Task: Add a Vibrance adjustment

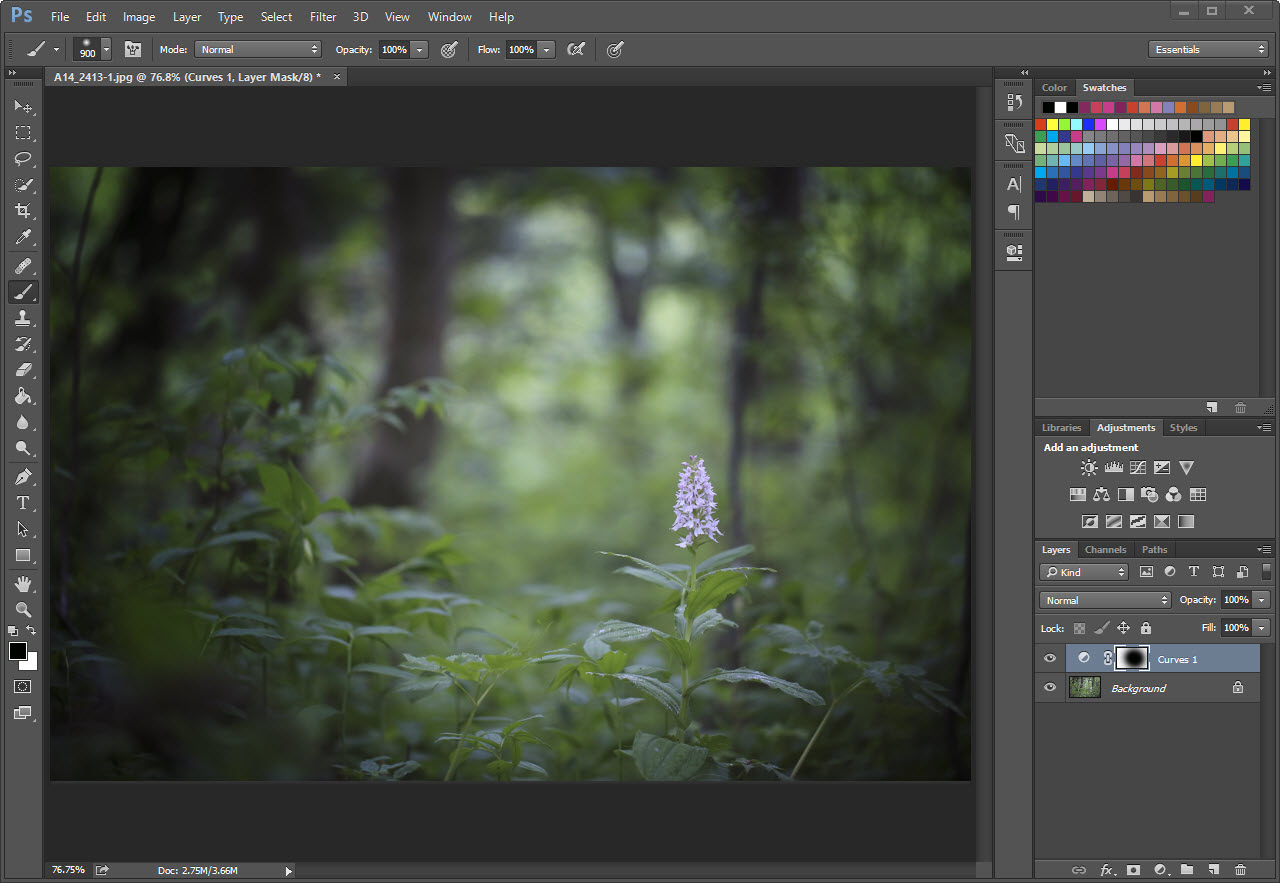Action: [x=1186, y=468]
